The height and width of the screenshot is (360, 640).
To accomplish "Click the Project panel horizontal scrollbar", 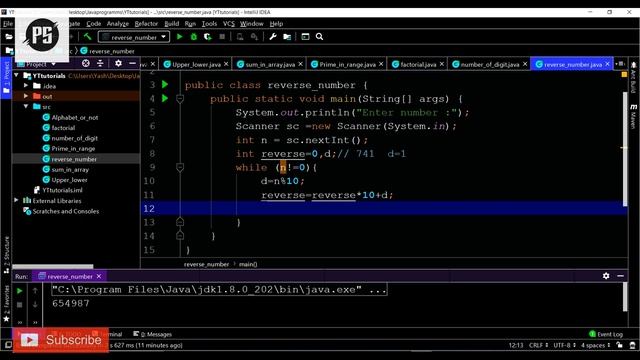I will [53, 266].
